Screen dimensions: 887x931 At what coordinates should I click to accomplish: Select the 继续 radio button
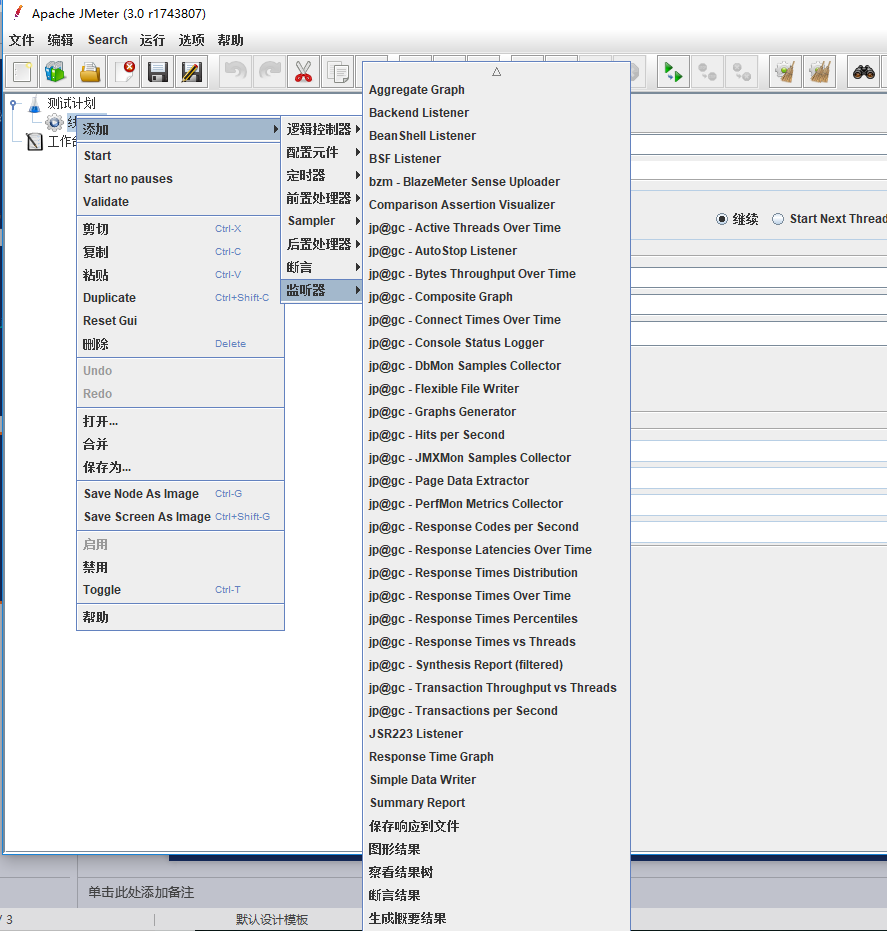721,219
